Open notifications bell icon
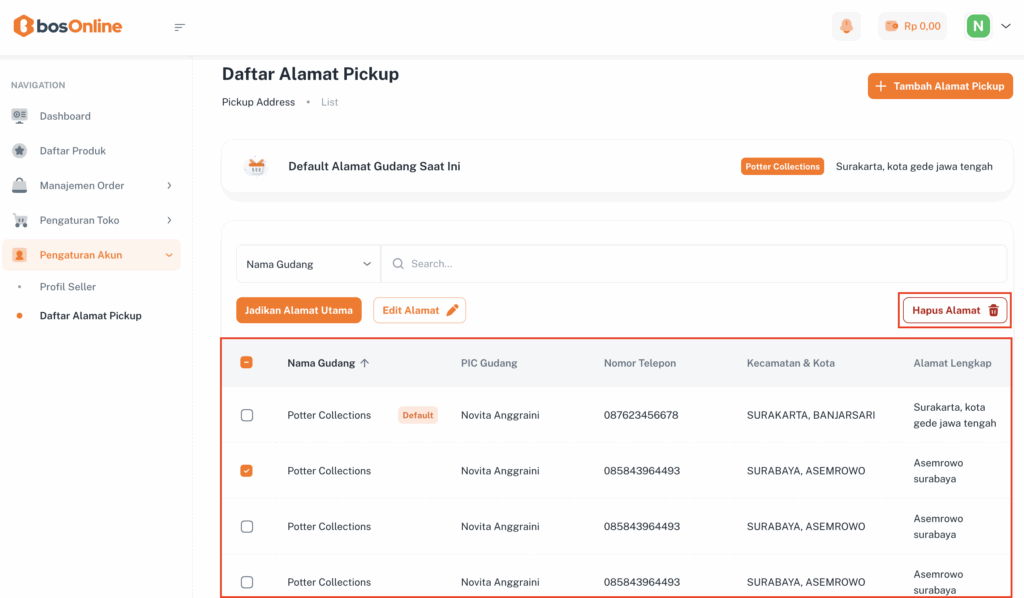 (x=846, y=26)
